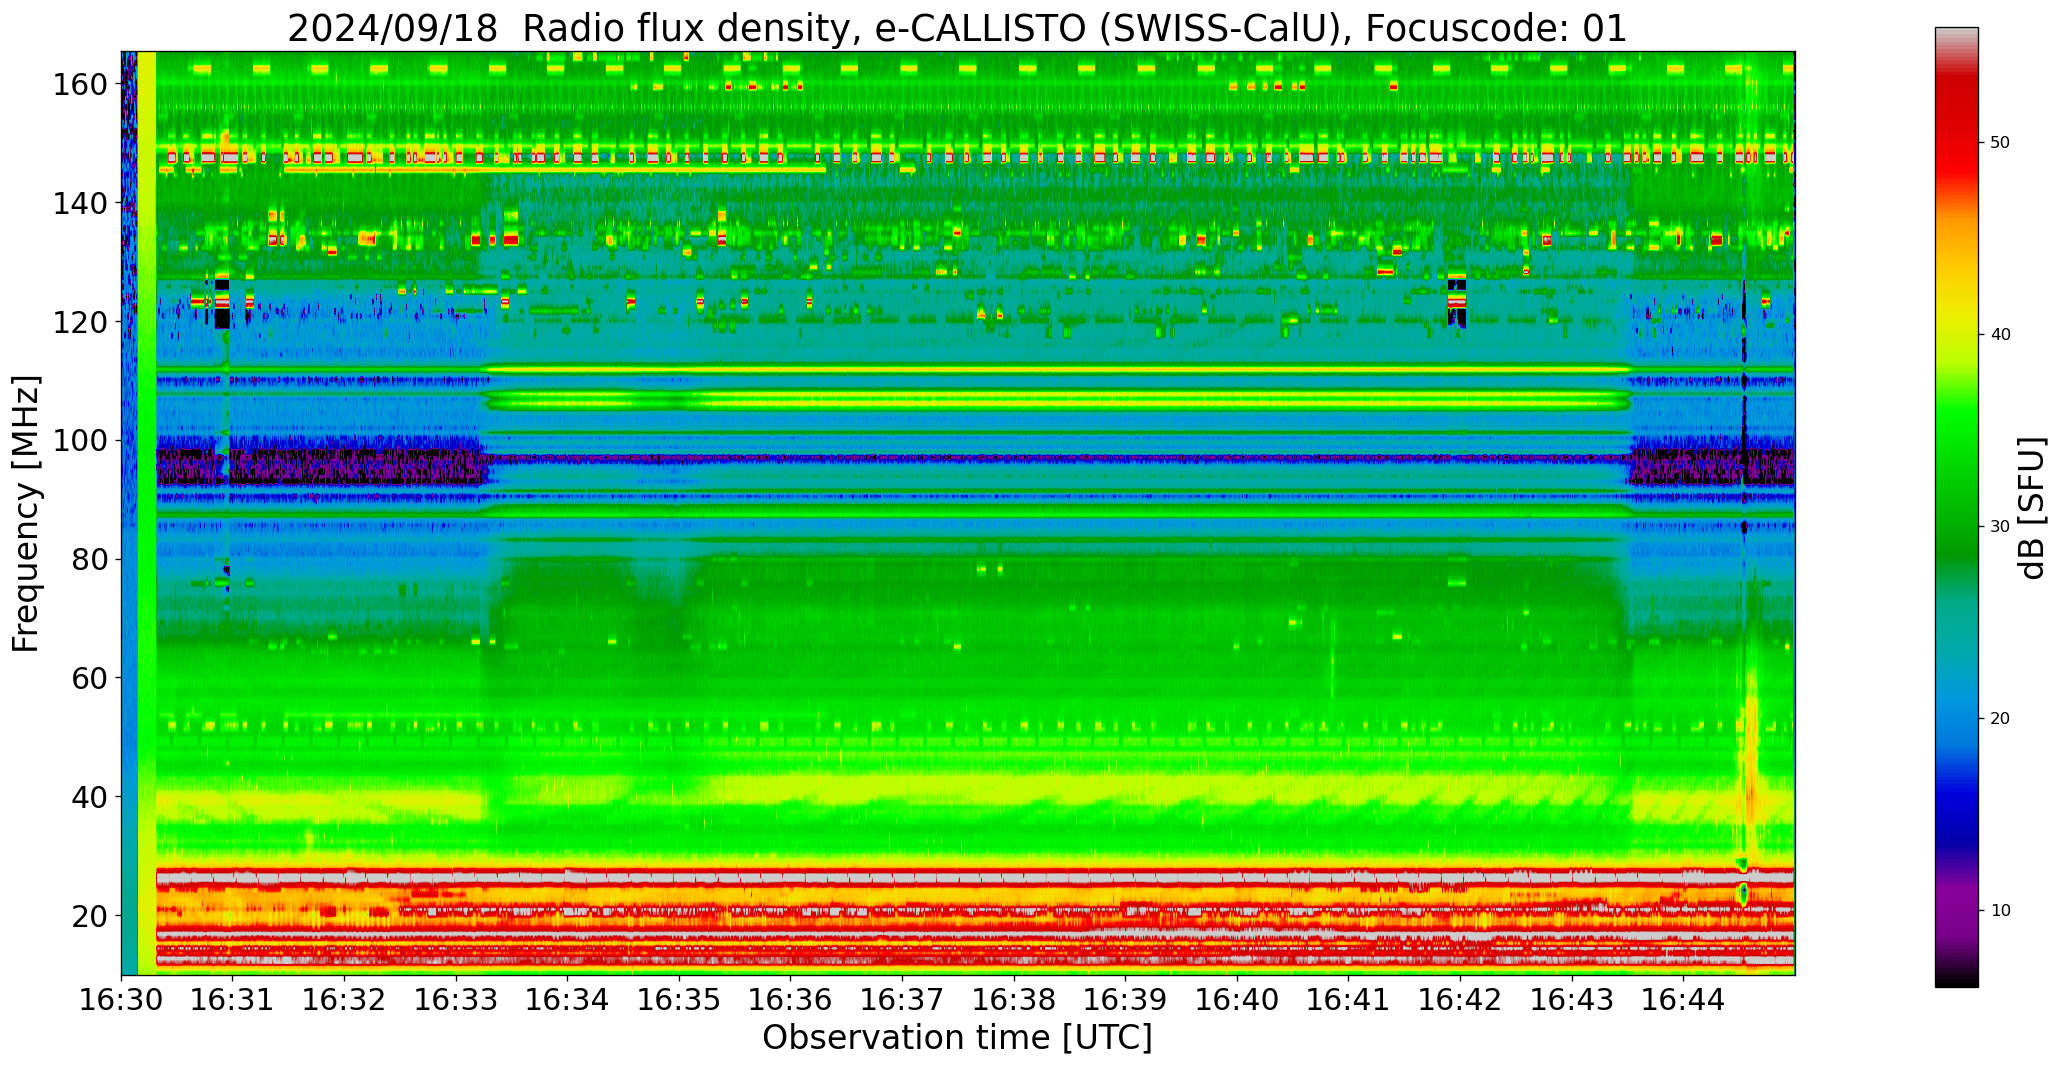Screen dimensions: 2062x1067
Task: Click the 60 frequency tick label
Action: coord(89,678)
